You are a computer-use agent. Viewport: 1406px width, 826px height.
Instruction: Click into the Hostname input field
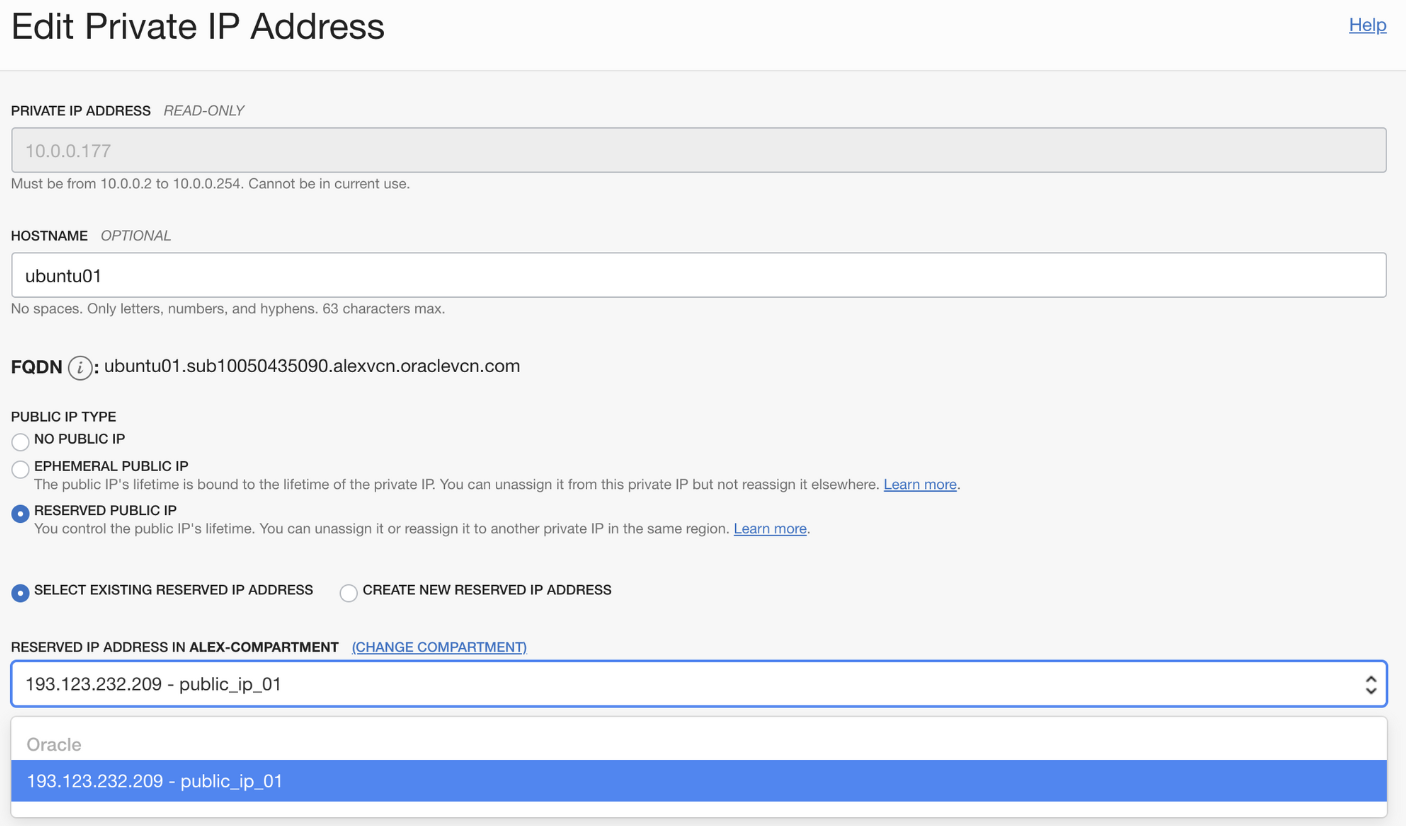tap(699, 275)
